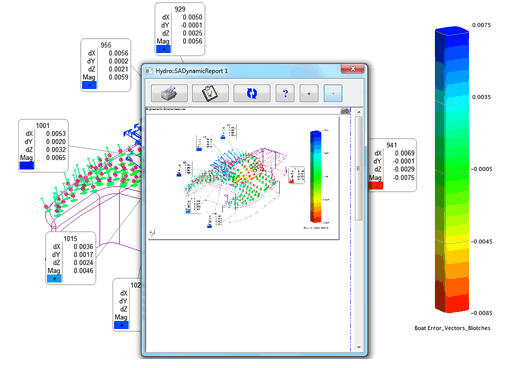
Task: Select the point 1001 callout title
Action: 43,126
